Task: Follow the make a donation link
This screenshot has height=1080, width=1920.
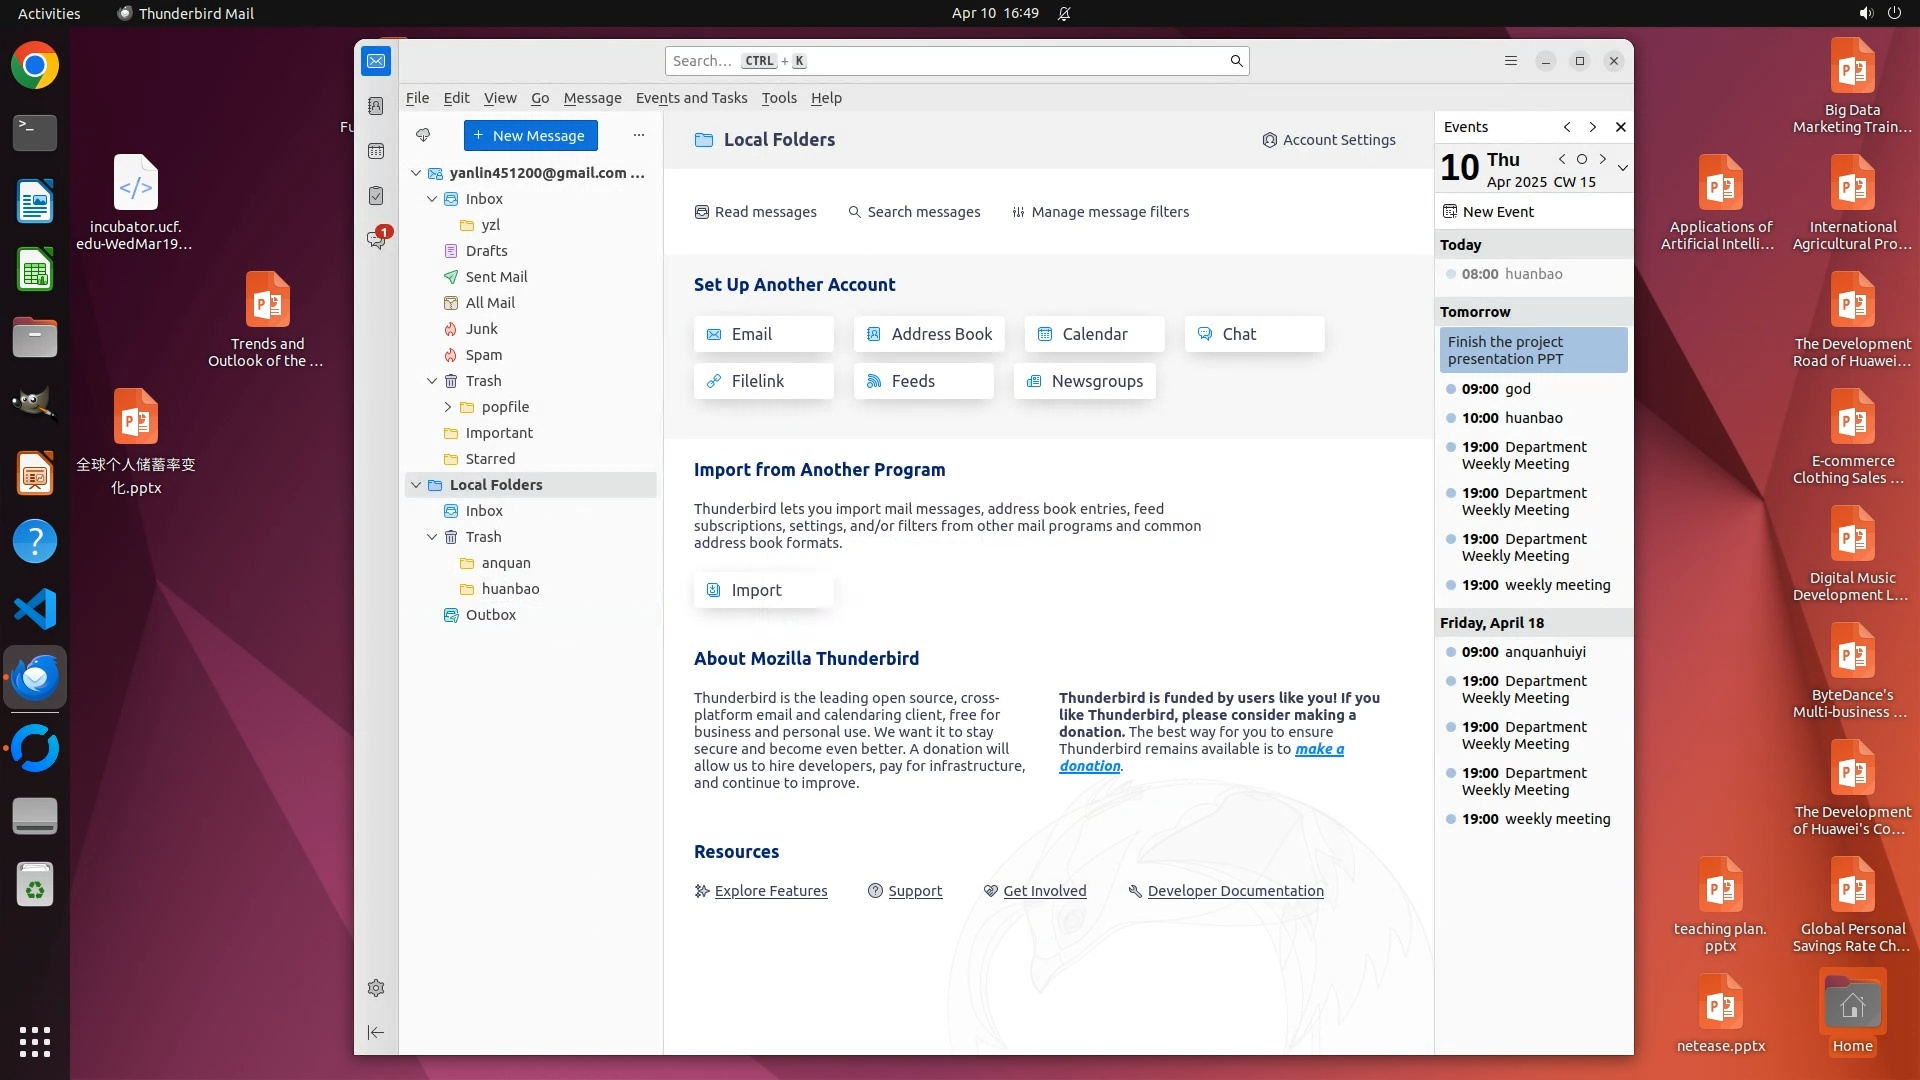Action: click(x=1318, y=749)
